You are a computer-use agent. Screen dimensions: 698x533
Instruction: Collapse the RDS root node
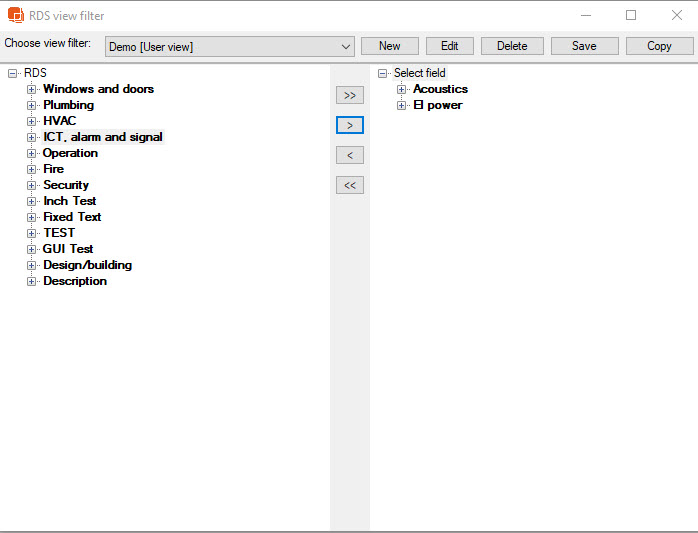coord(12,73)
